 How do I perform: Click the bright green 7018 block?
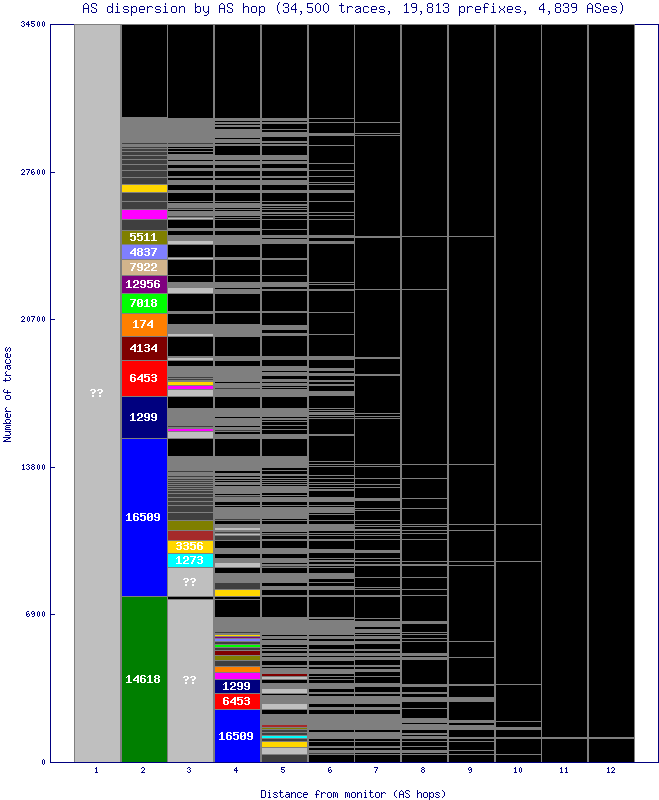144,303
